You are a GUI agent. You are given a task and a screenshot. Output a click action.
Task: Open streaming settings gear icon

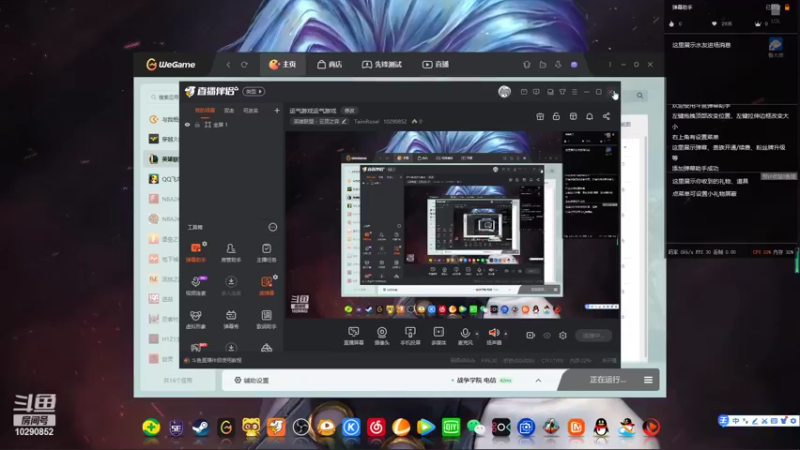(563, 335)
